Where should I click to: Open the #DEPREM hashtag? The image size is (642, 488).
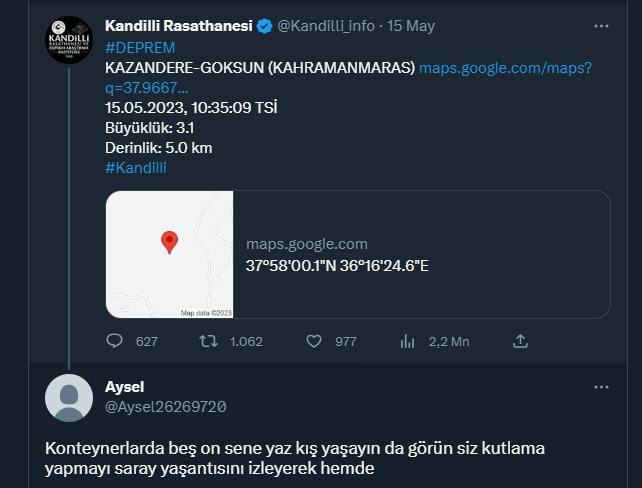click(x=140, y=48)
